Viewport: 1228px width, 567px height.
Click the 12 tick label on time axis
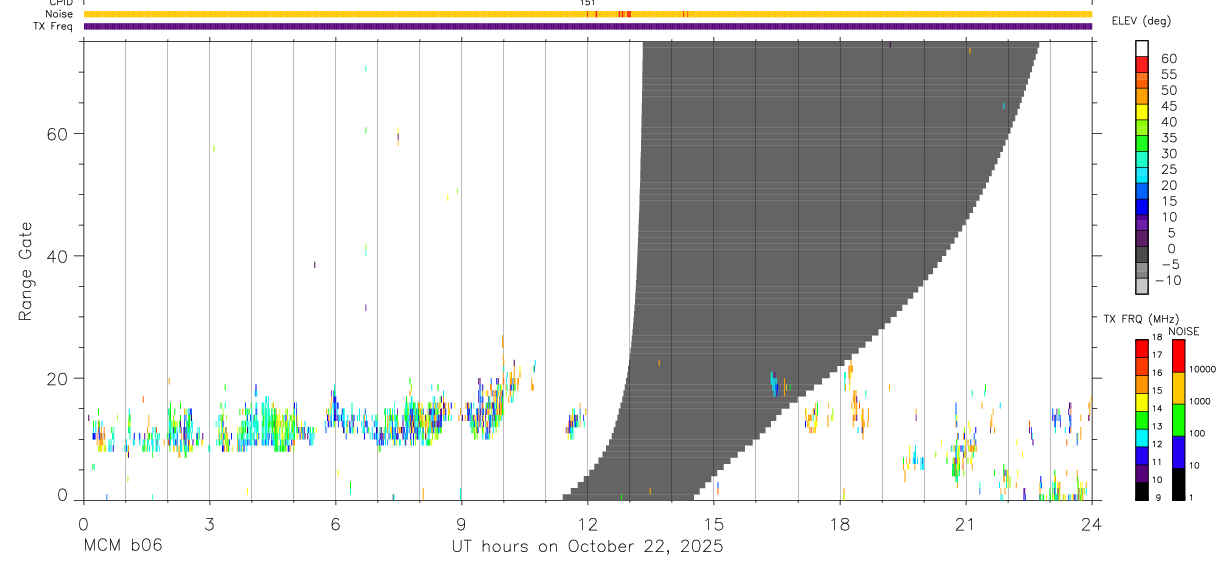[x=587, y=523]
